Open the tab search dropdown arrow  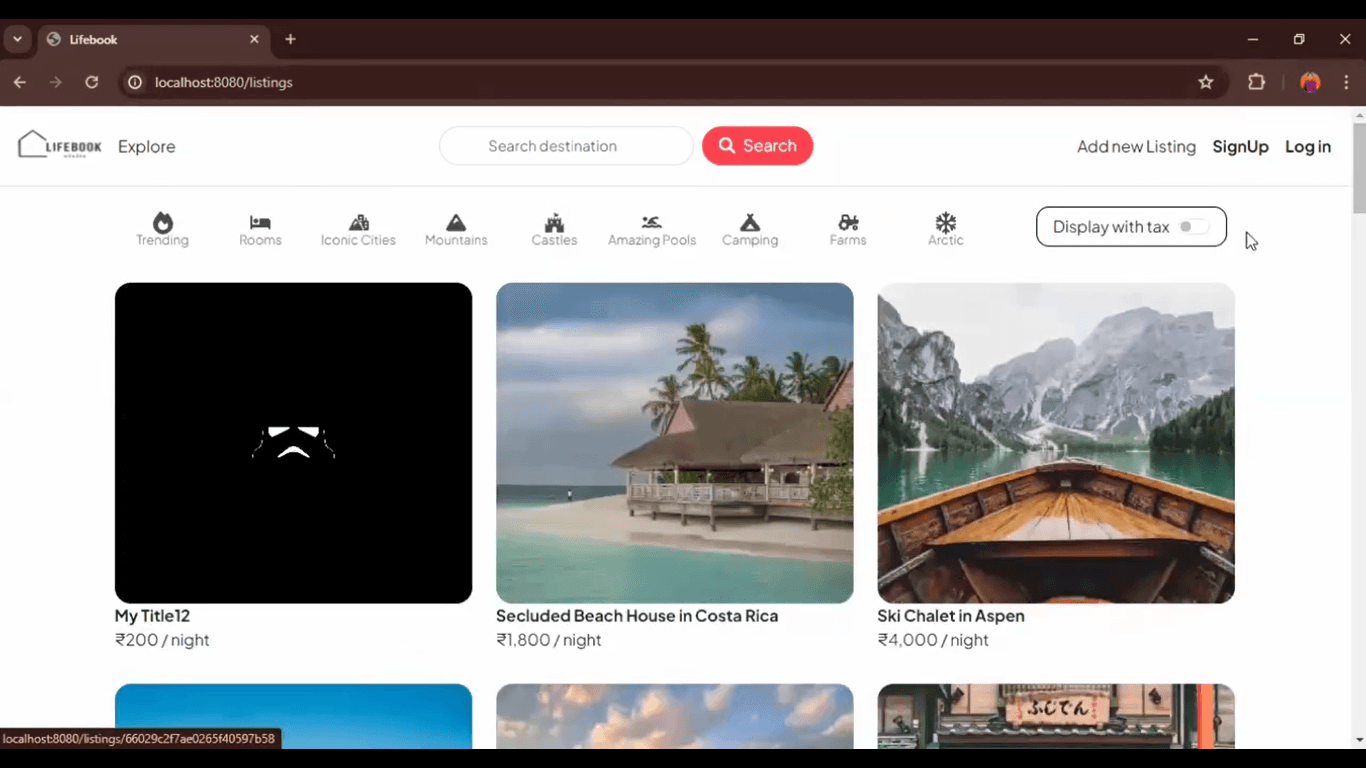click(x=17, y=40)
